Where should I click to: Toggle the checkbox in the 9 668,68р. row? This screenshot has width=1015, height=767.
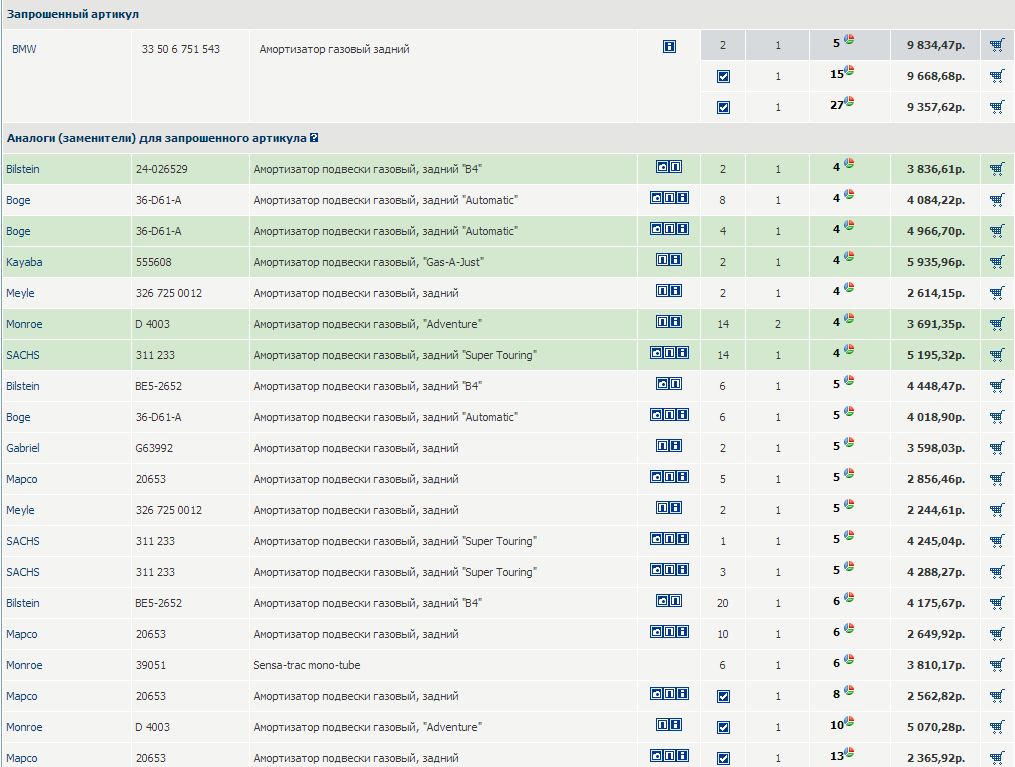(x=724, y=76)
